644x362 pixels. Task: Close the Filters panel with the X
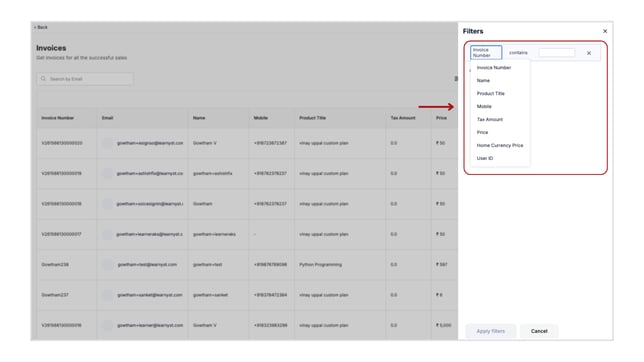(x=605, y=31)
